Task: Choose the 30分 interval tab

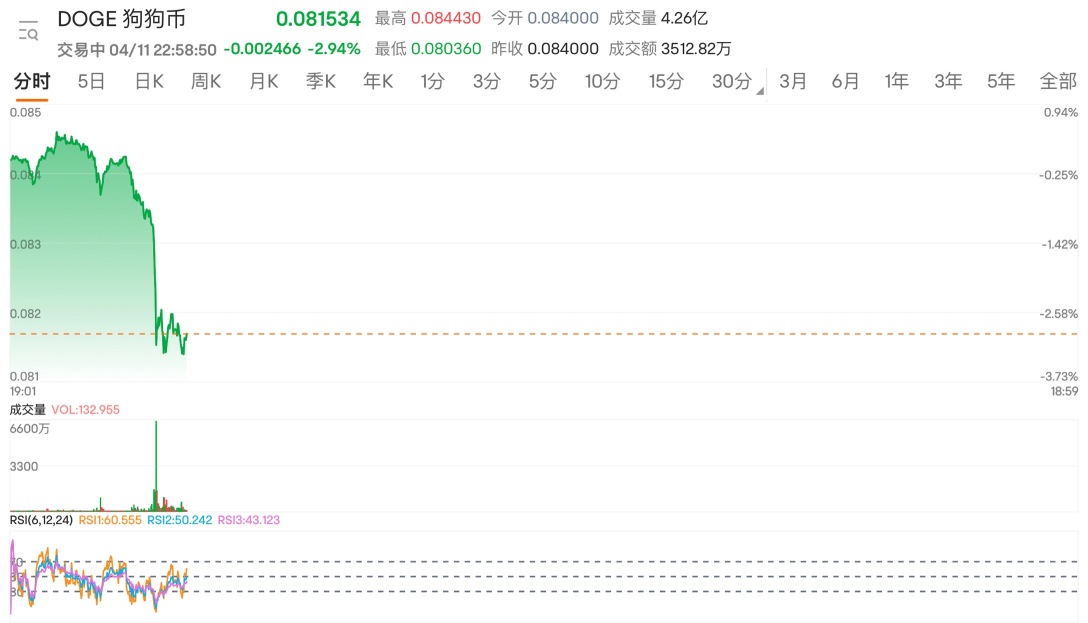Action: [x=731, y=81]
